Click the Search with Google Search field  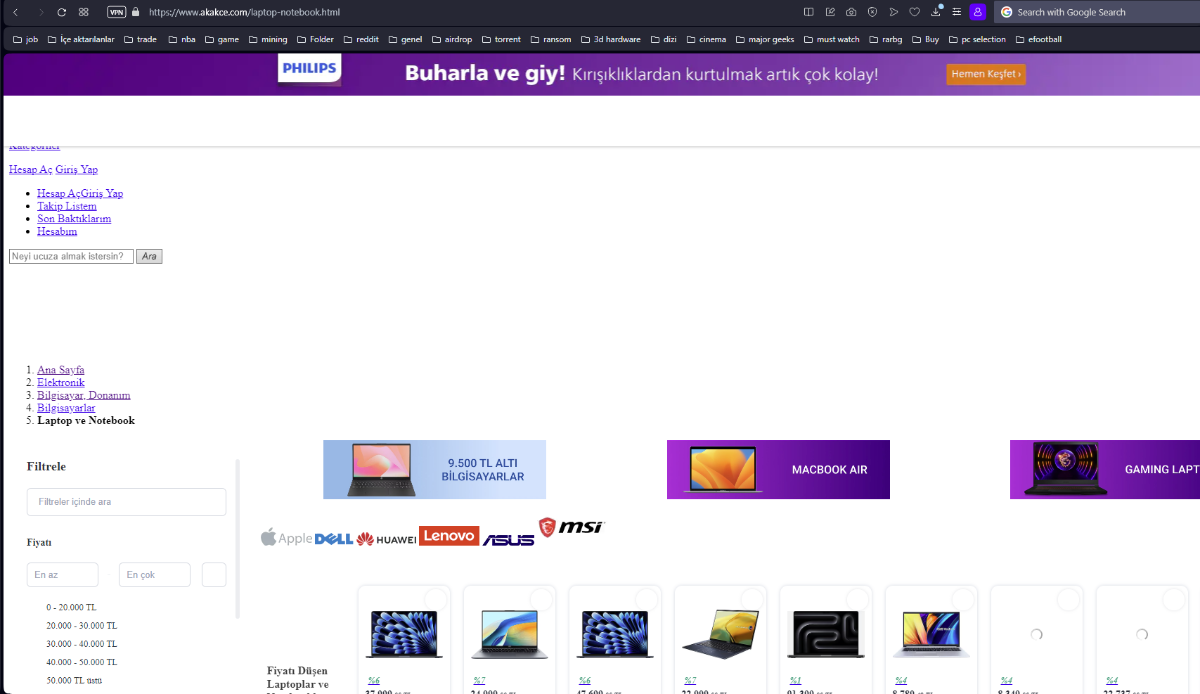[1098, 12]
